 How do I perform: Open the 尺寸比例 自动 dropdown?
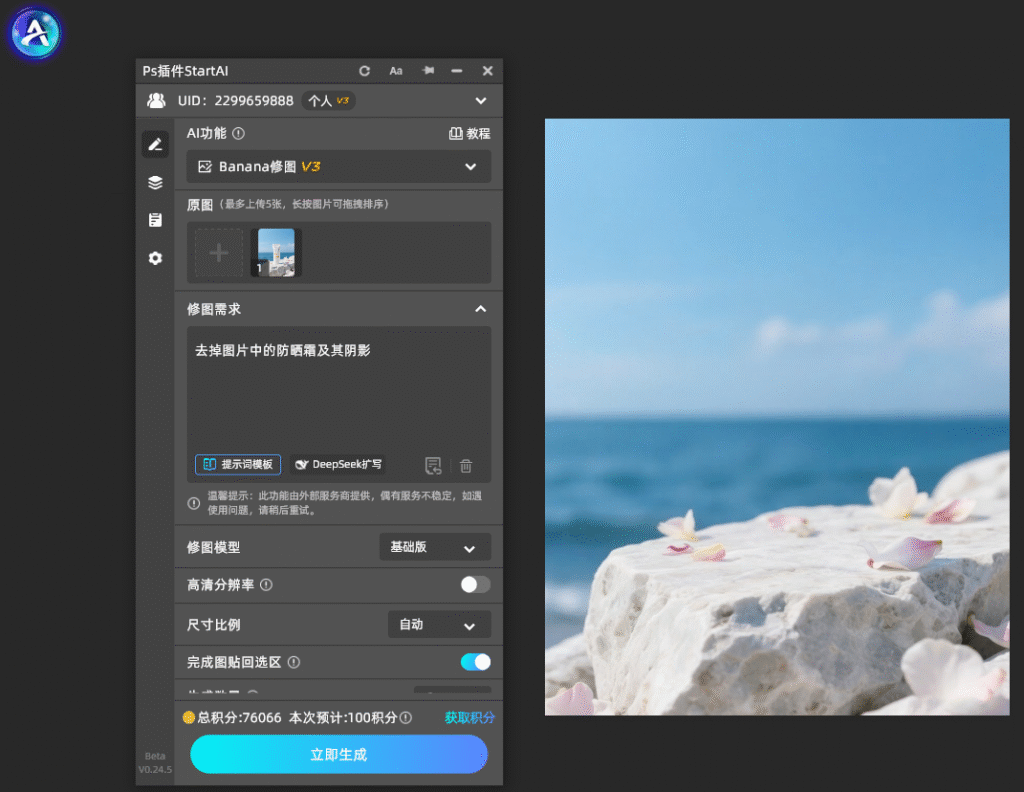click(439, 625)
